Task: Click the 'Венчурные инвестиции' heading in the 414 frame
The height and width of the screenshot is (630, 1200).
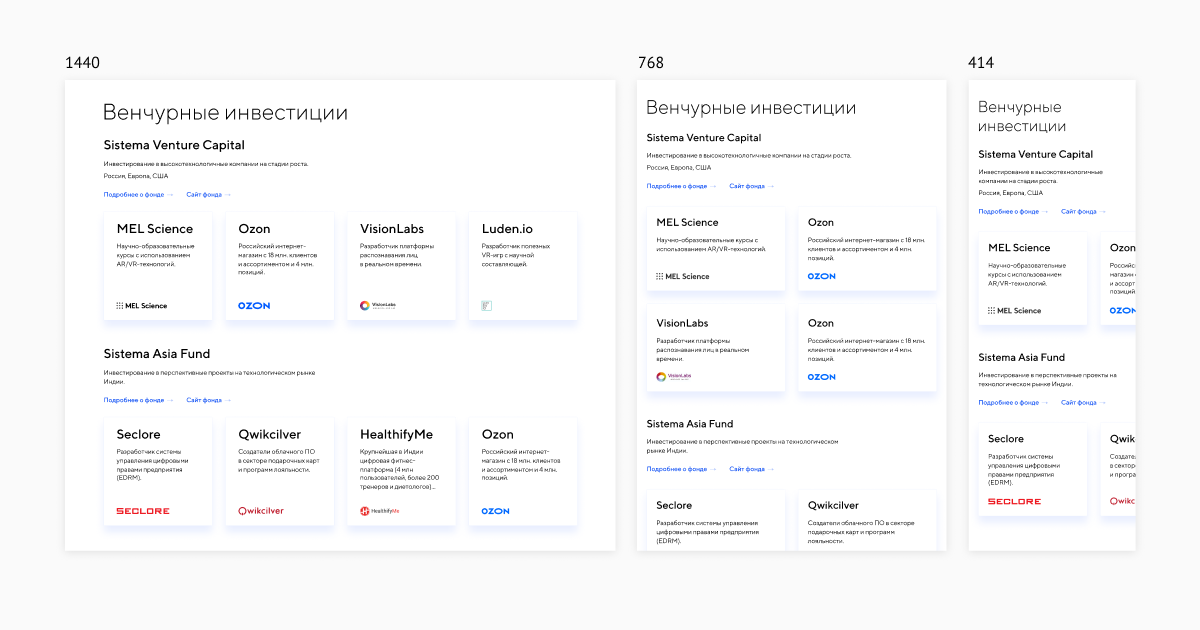Action: (1022, 117)
